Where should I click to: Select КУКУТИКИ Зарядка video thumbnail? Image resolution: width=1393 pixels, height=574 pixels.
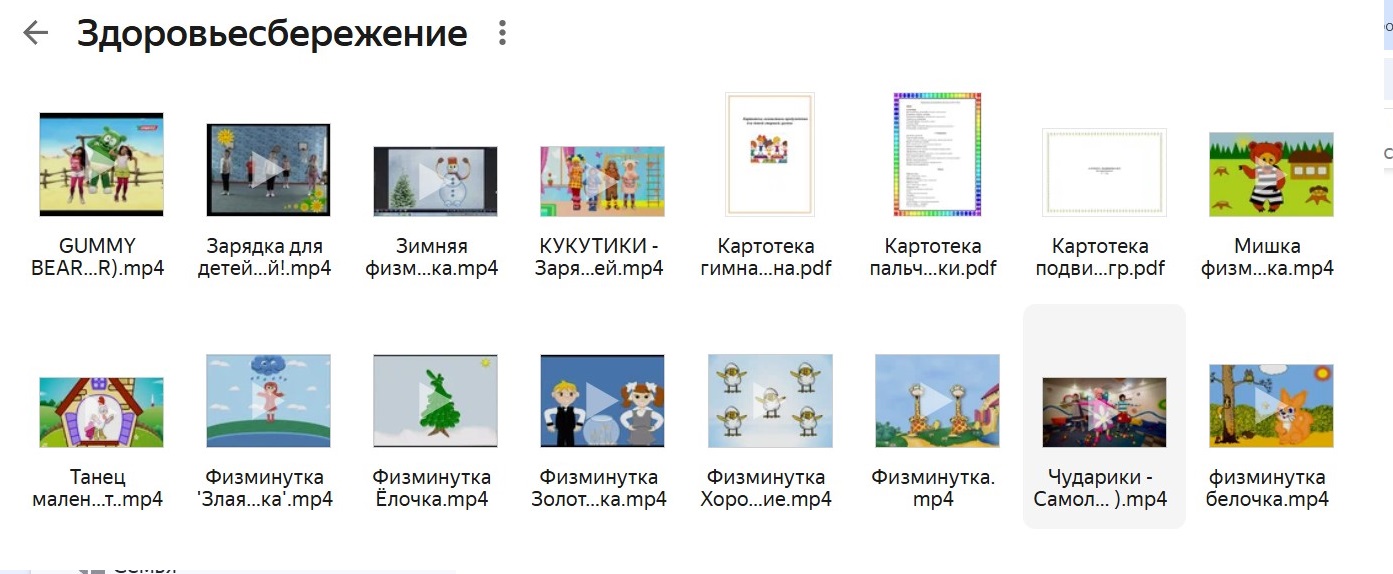click(x=602, y=181)
